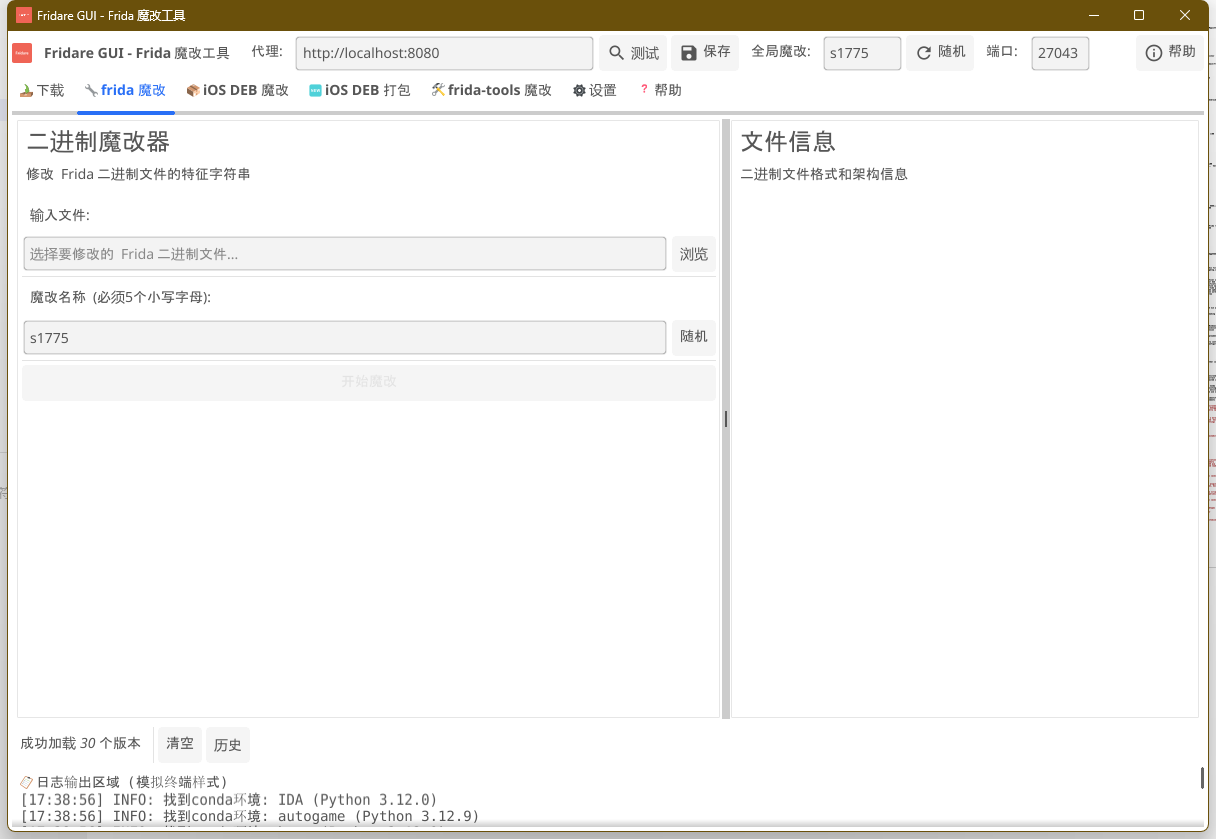Click the log area scrollbar
This screenshot has height=839, width=1216.
coord(1203,778)
